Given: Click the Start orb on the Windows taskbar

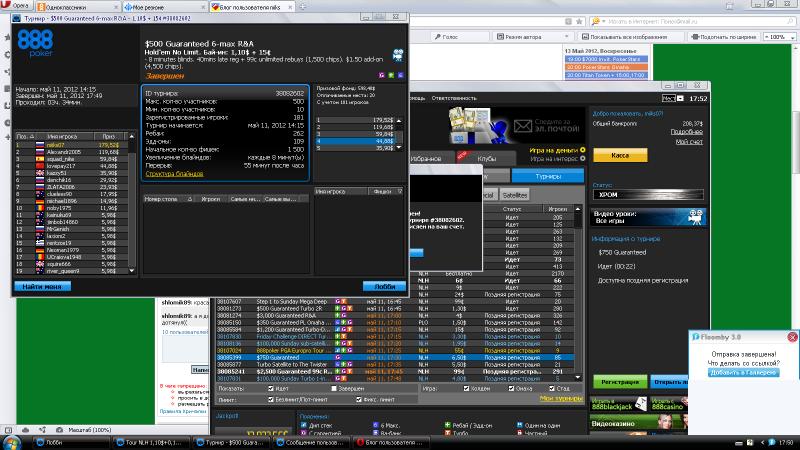Looking at the screenshot, I should coord(11,442).
